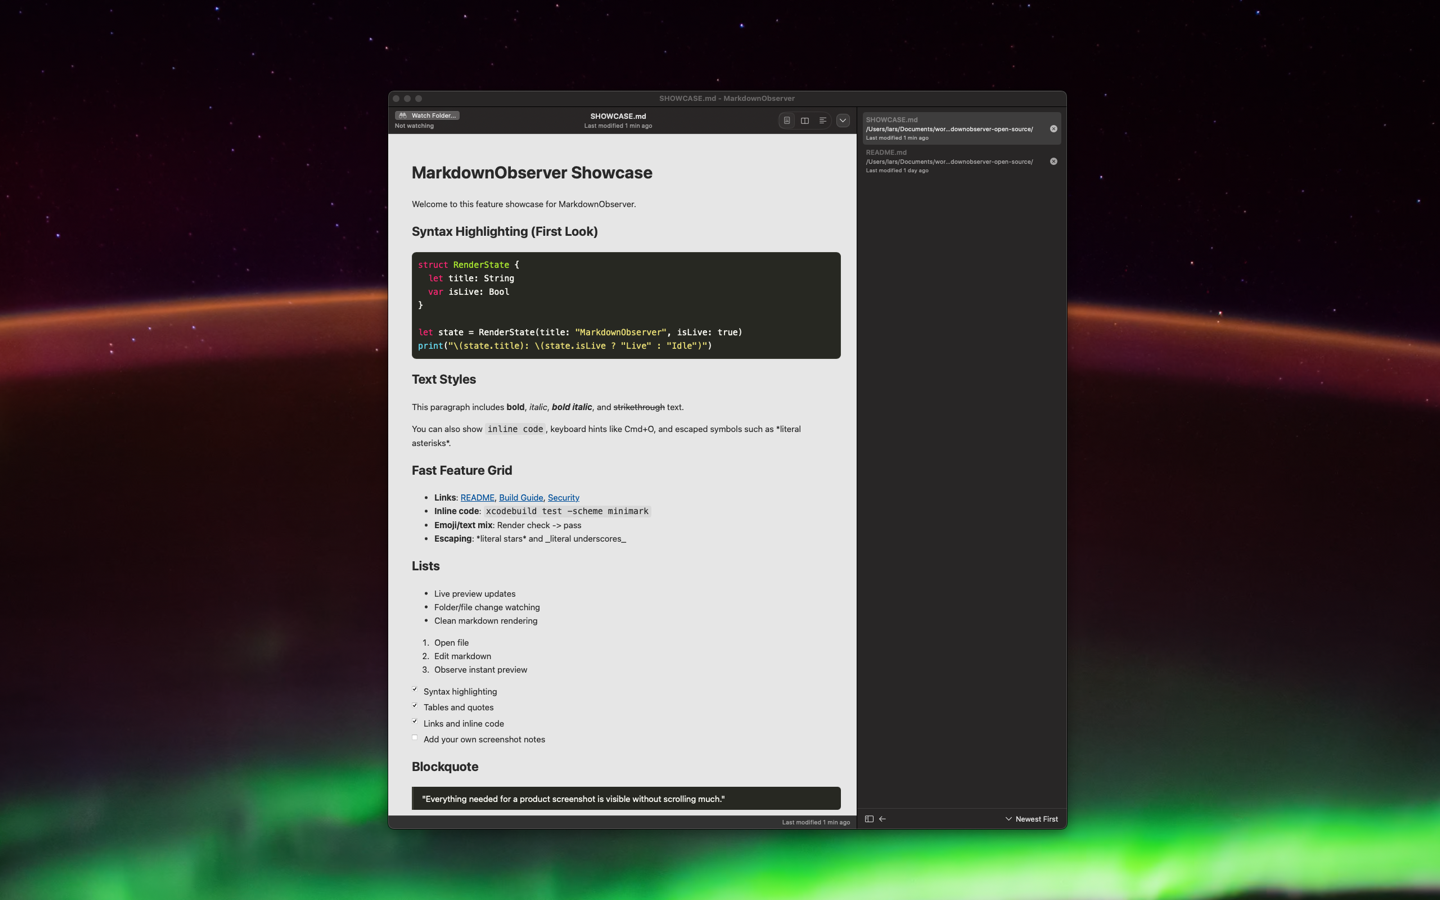Select the single-page reading view icon
The image size is (1440, 900).
point(786,120)
